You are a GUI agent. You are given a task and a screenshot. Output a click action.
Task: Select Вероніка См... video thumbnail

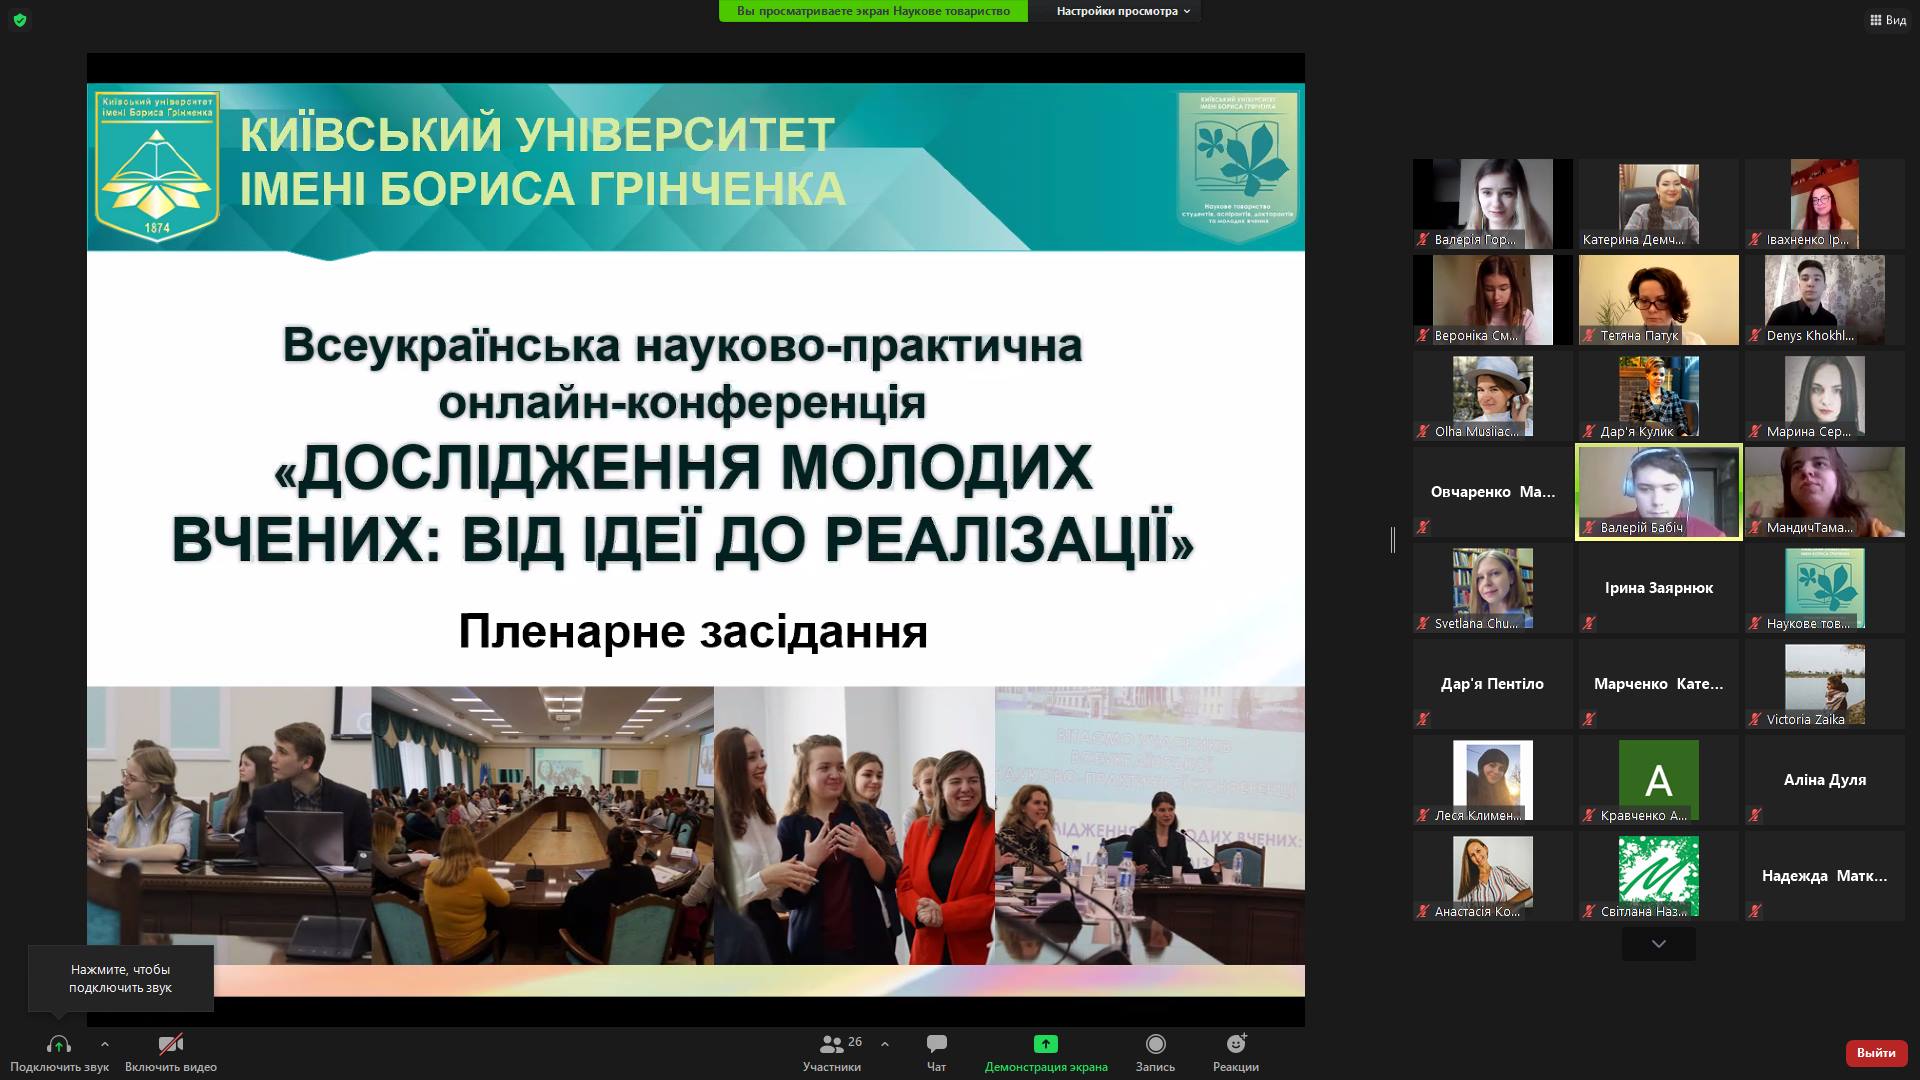tap(1493, 300)
